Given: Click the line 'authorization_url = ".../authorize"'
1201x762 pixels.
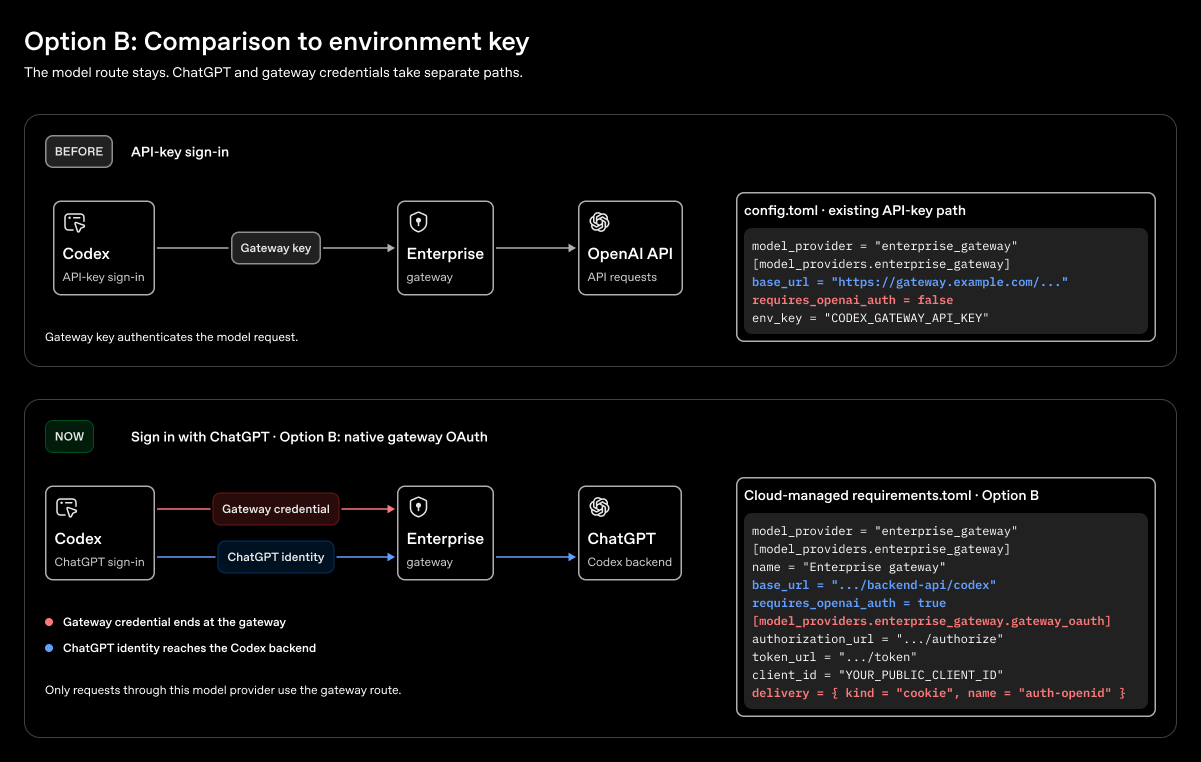Looking at the screenshot, I should tap(878, 639).
